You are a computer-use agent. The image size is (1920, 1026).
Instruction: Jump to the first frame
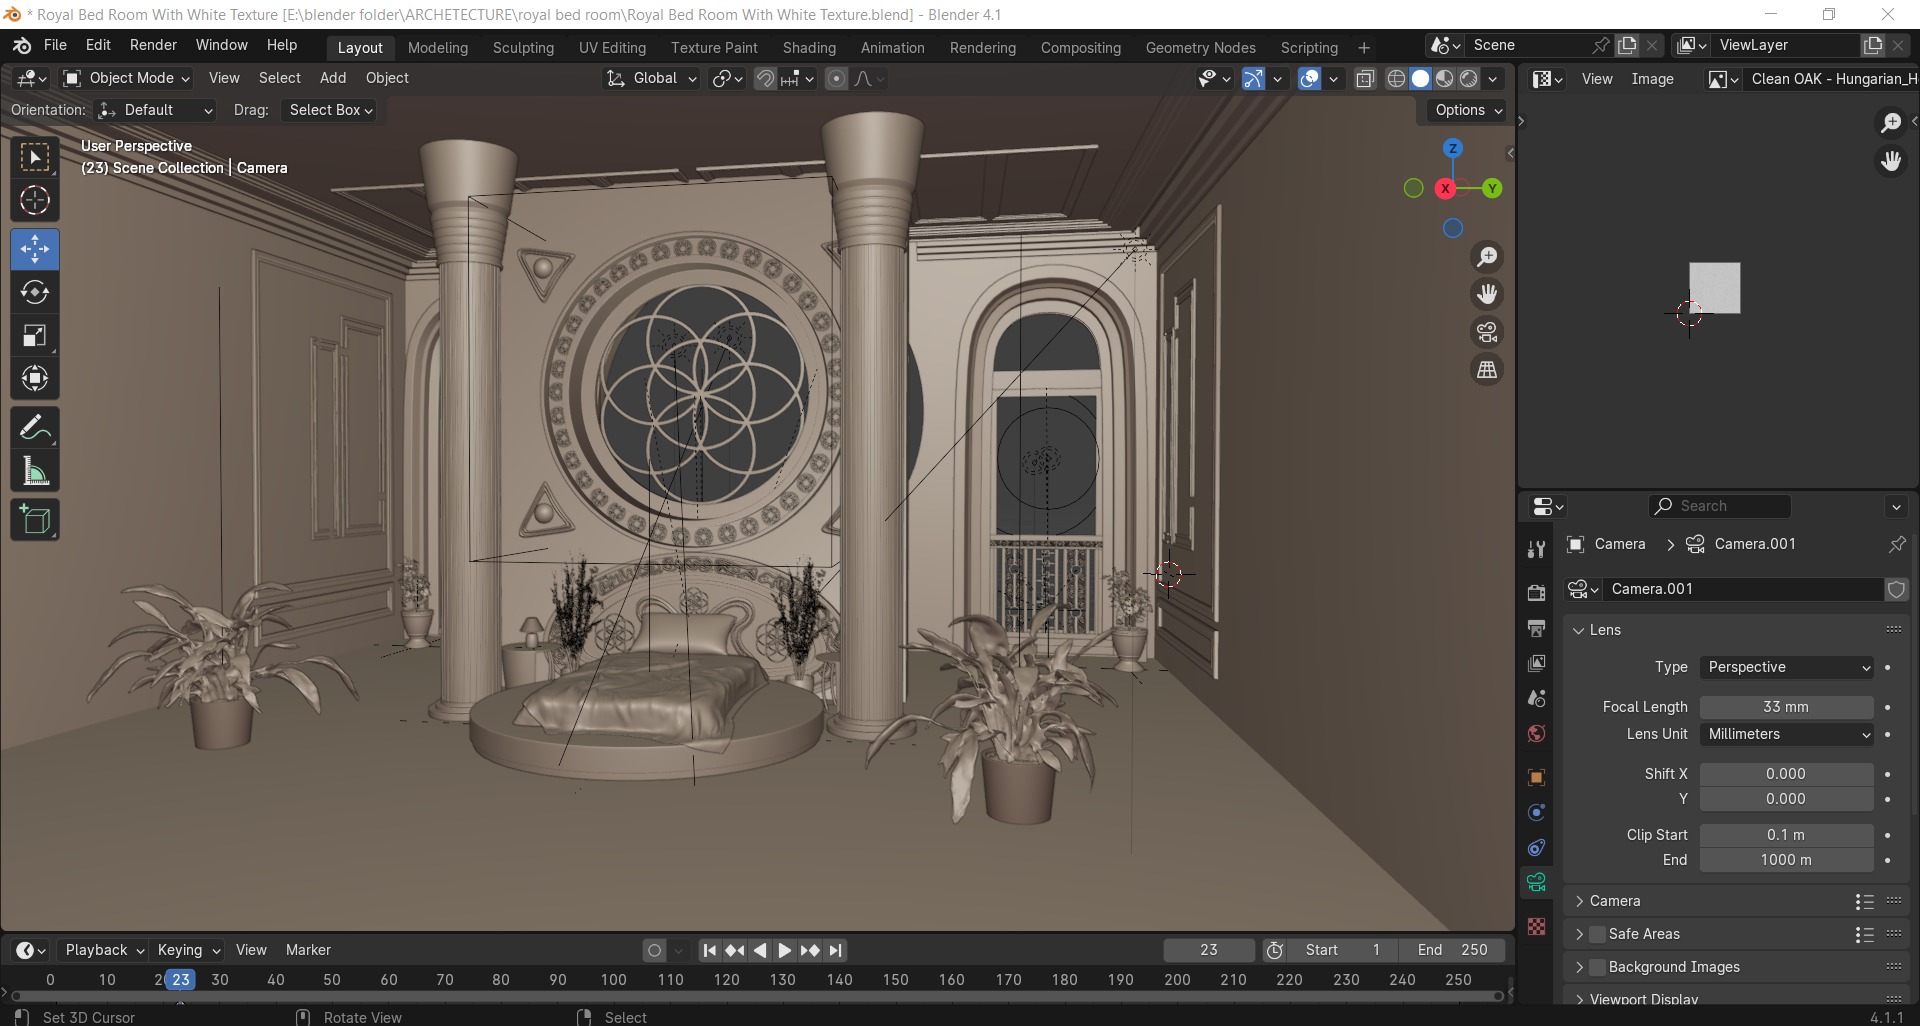[709, 950]
